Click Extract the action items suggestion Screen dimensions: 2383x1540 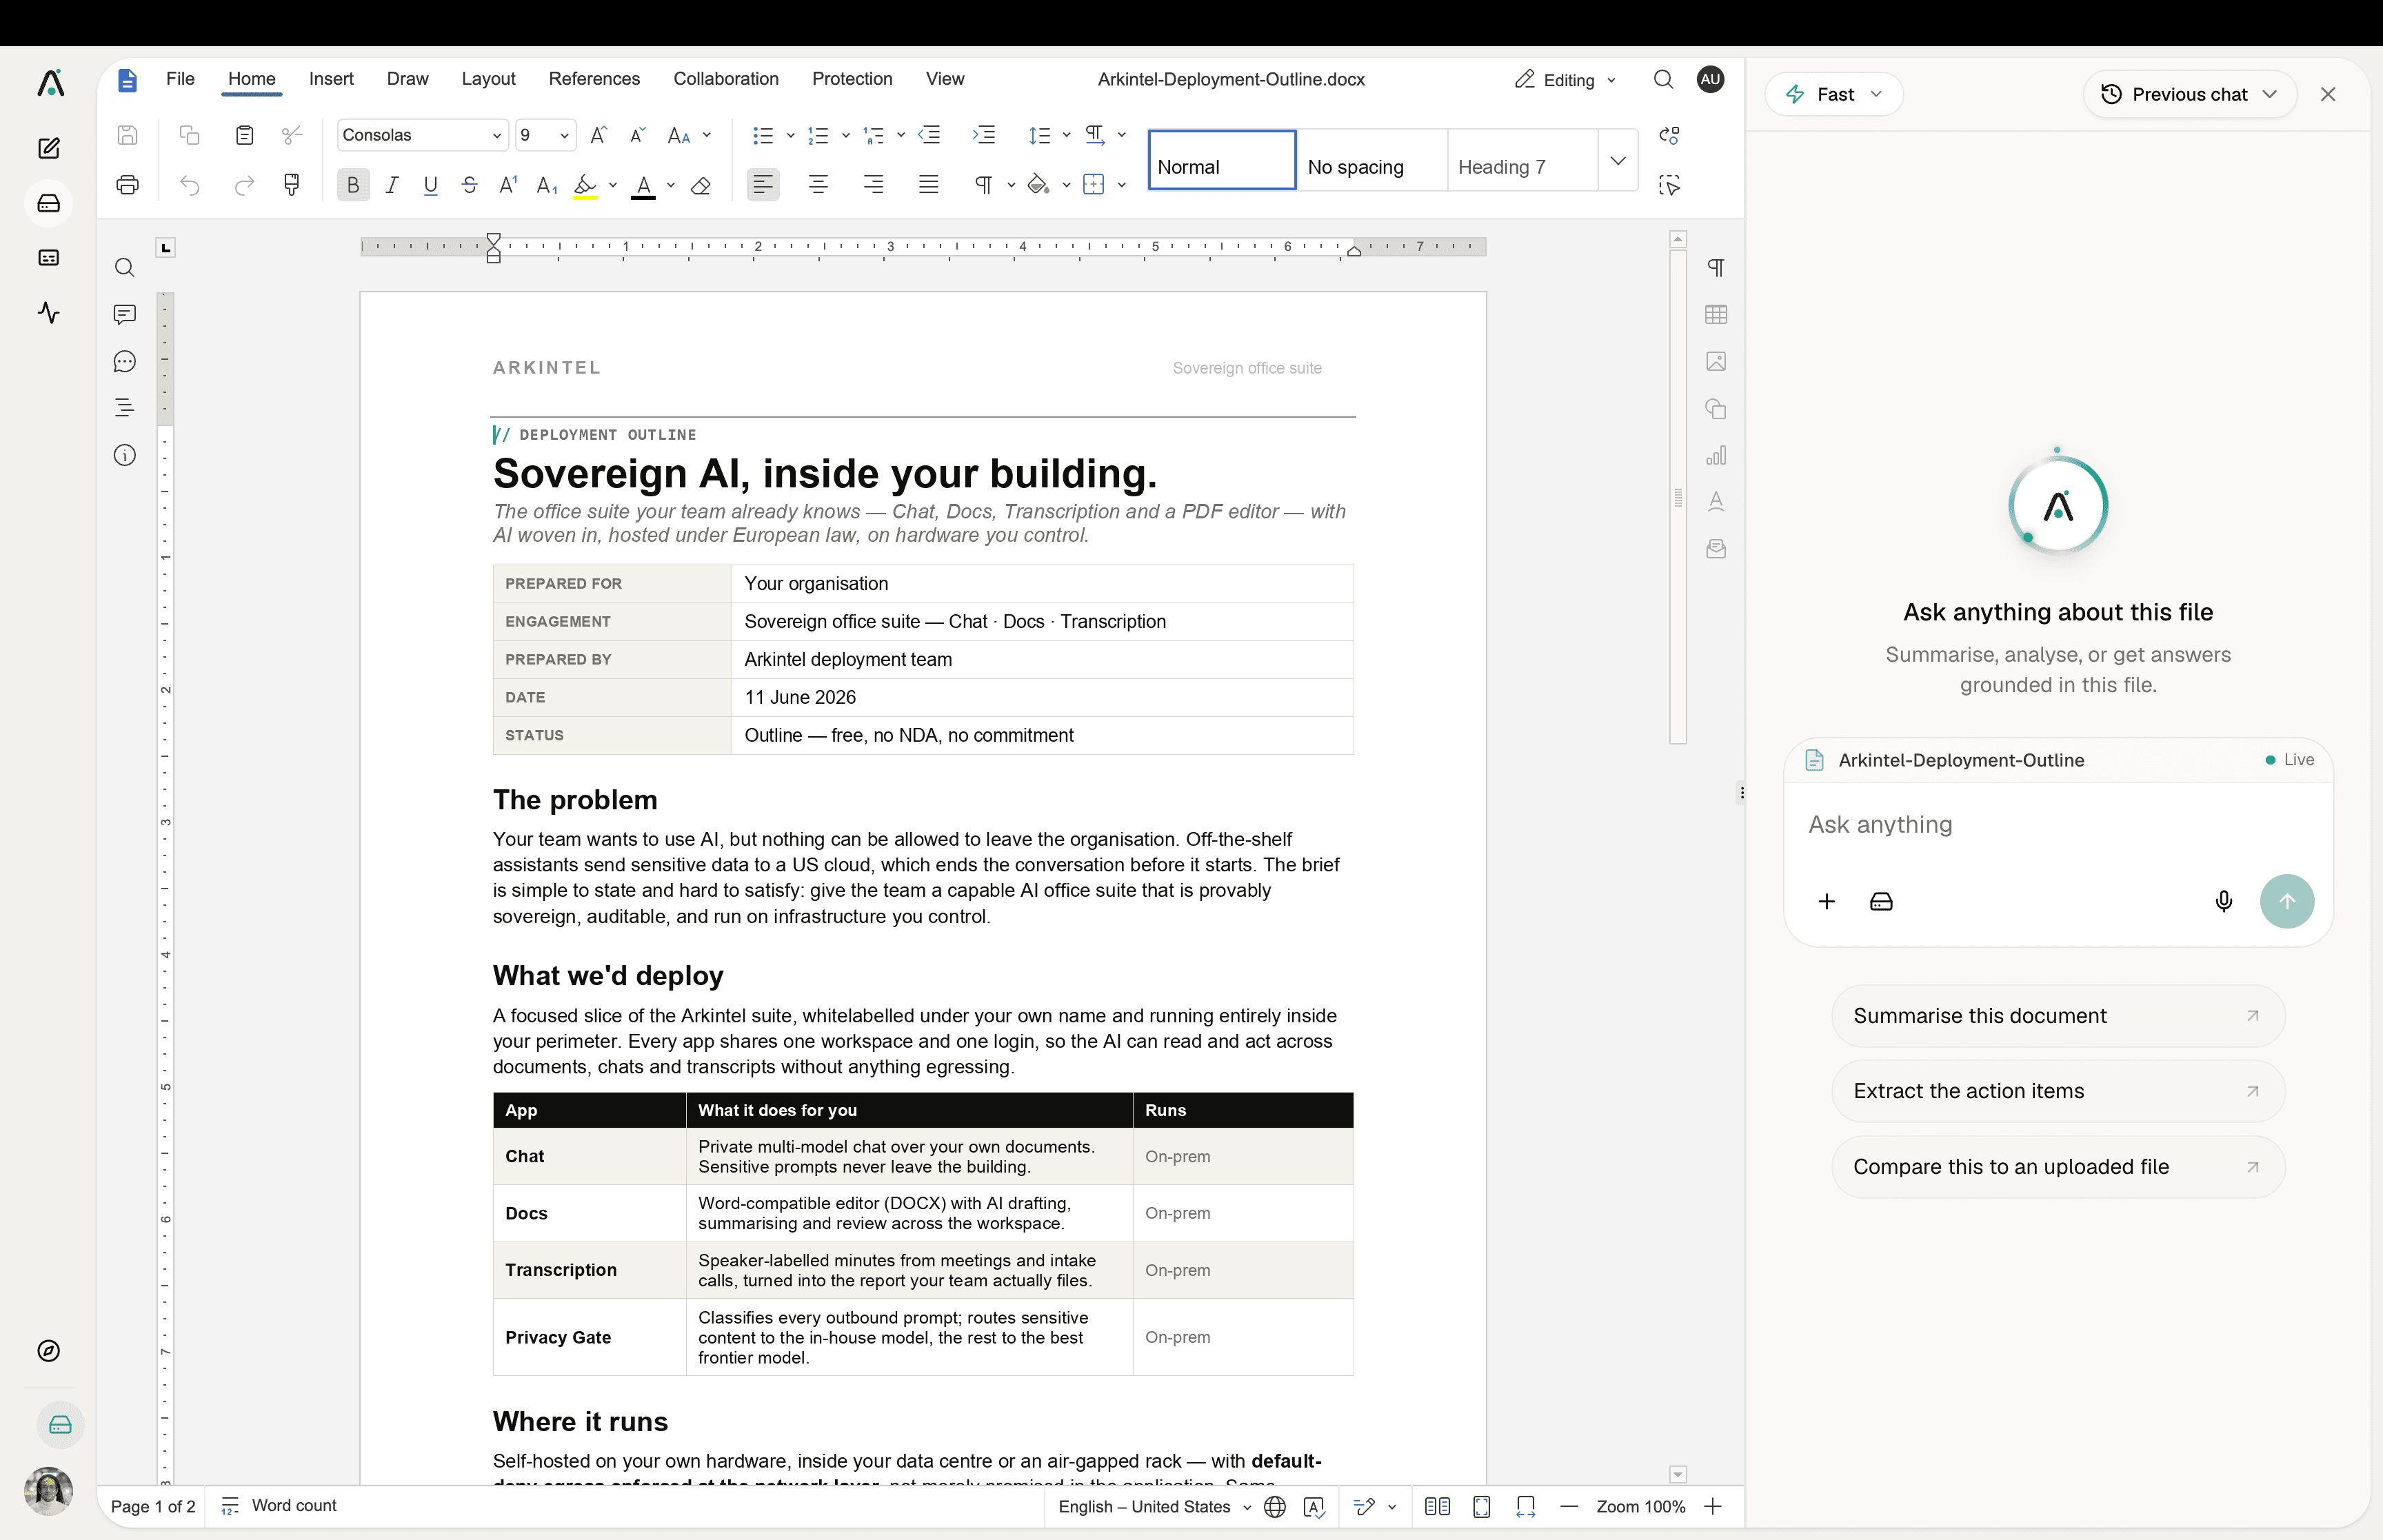coord(2057,1091)
